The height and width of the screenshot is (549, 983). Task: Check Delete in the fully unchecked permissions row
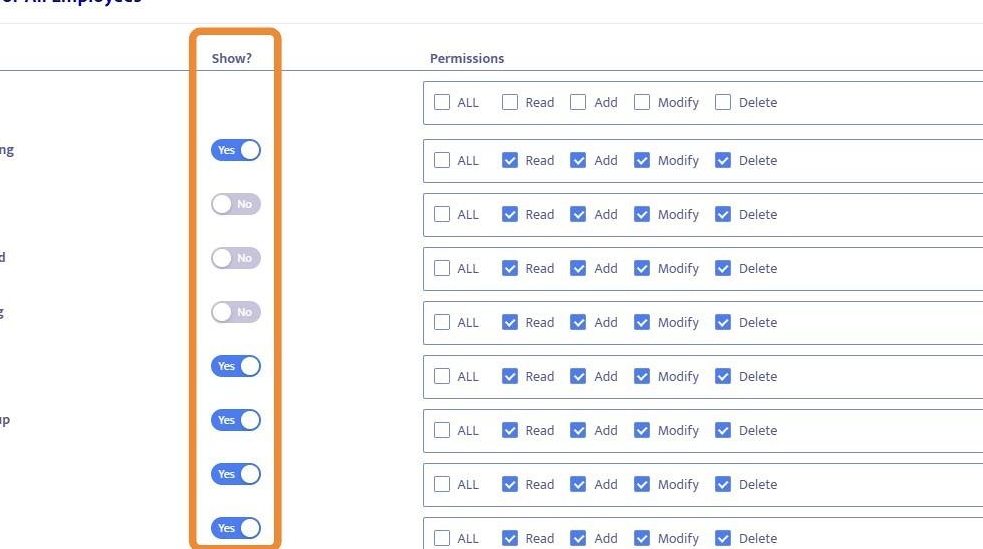pos(723,102)
